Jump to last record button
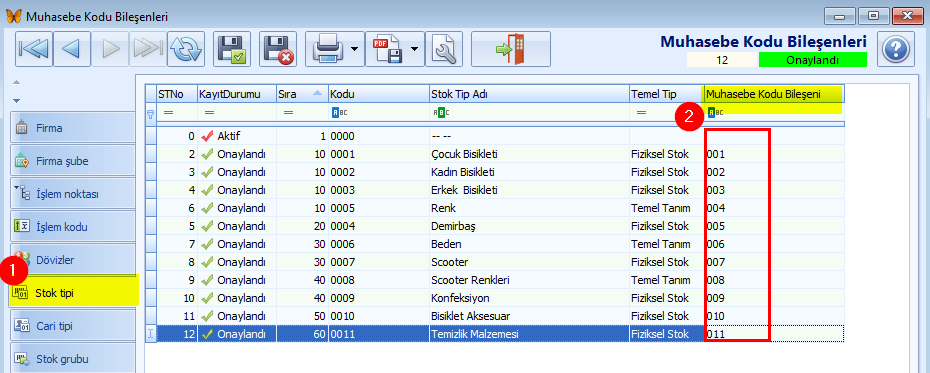930x373 pixels. (x=148, y=49)
